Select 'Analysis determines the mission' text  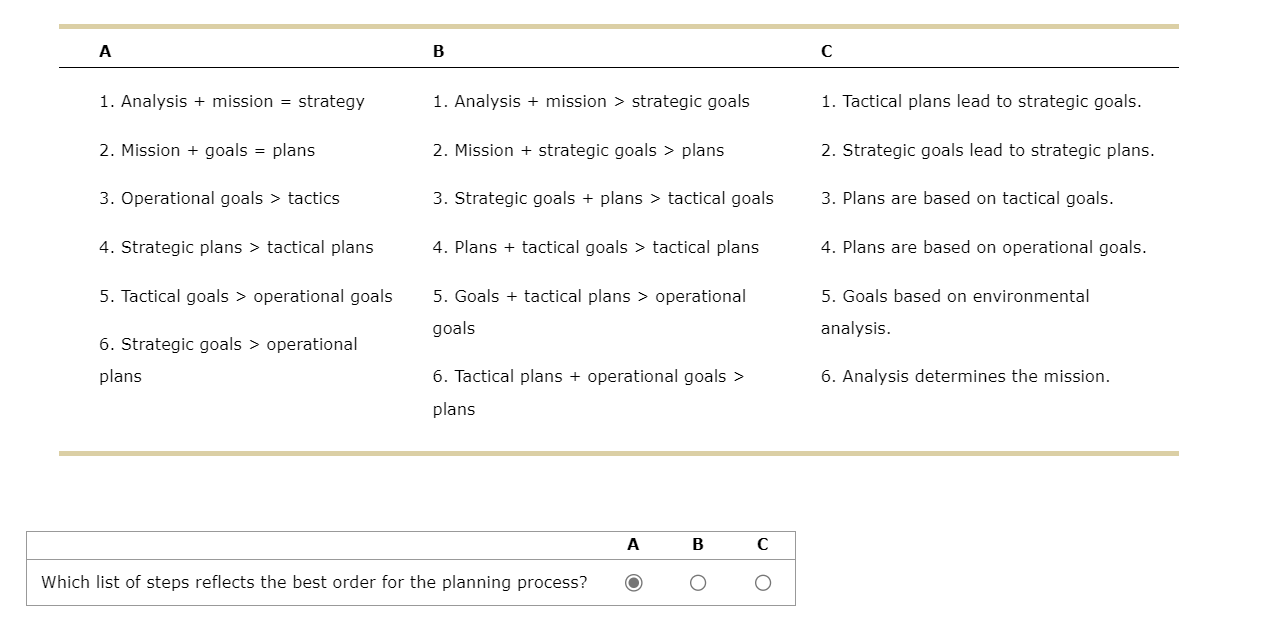(x=966, y=376)
